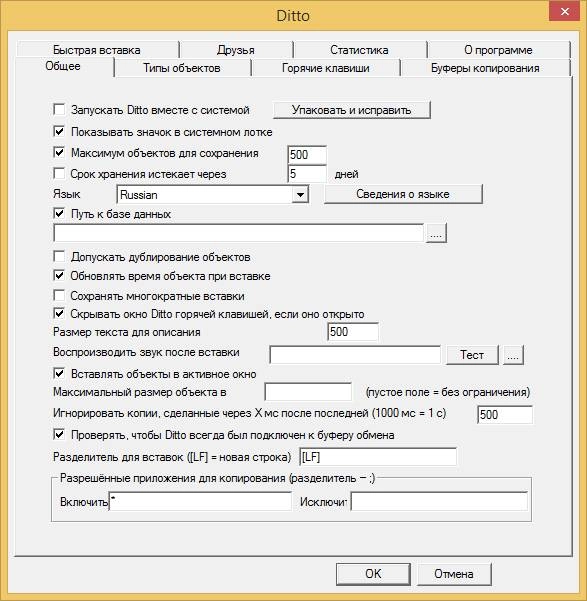
Task: Toggle Проверять подключение к буферу обмена checkbox
Action: (59, 435)
